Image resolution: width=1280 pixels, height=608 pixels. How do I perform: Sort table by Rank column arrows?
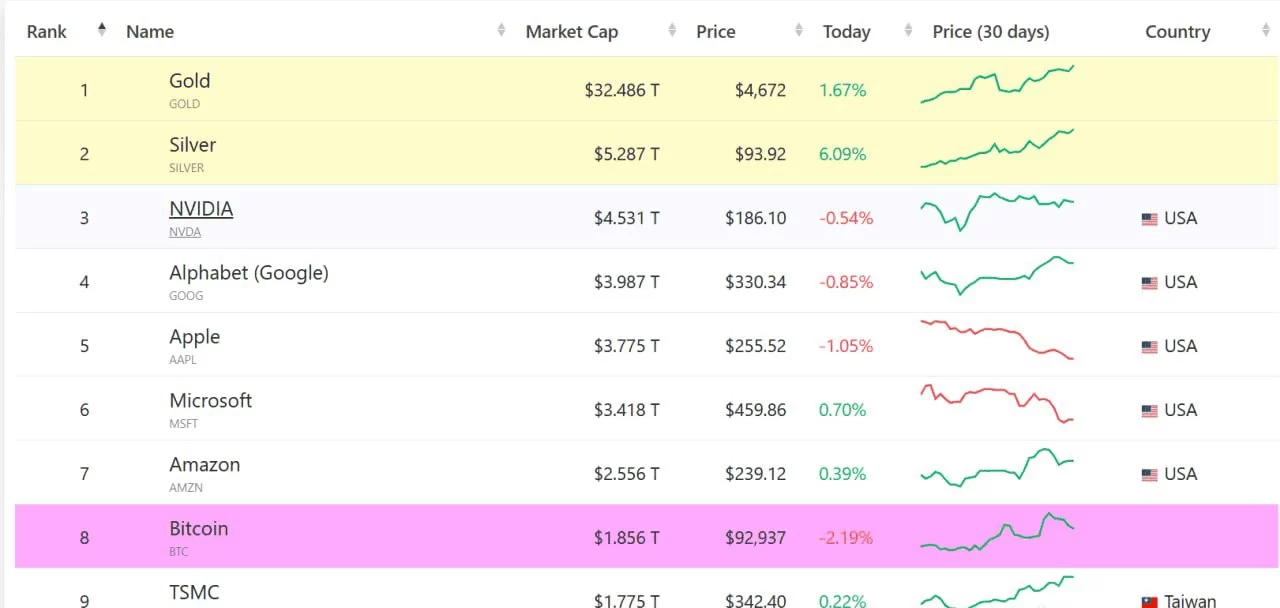click(x=102, y=31)
